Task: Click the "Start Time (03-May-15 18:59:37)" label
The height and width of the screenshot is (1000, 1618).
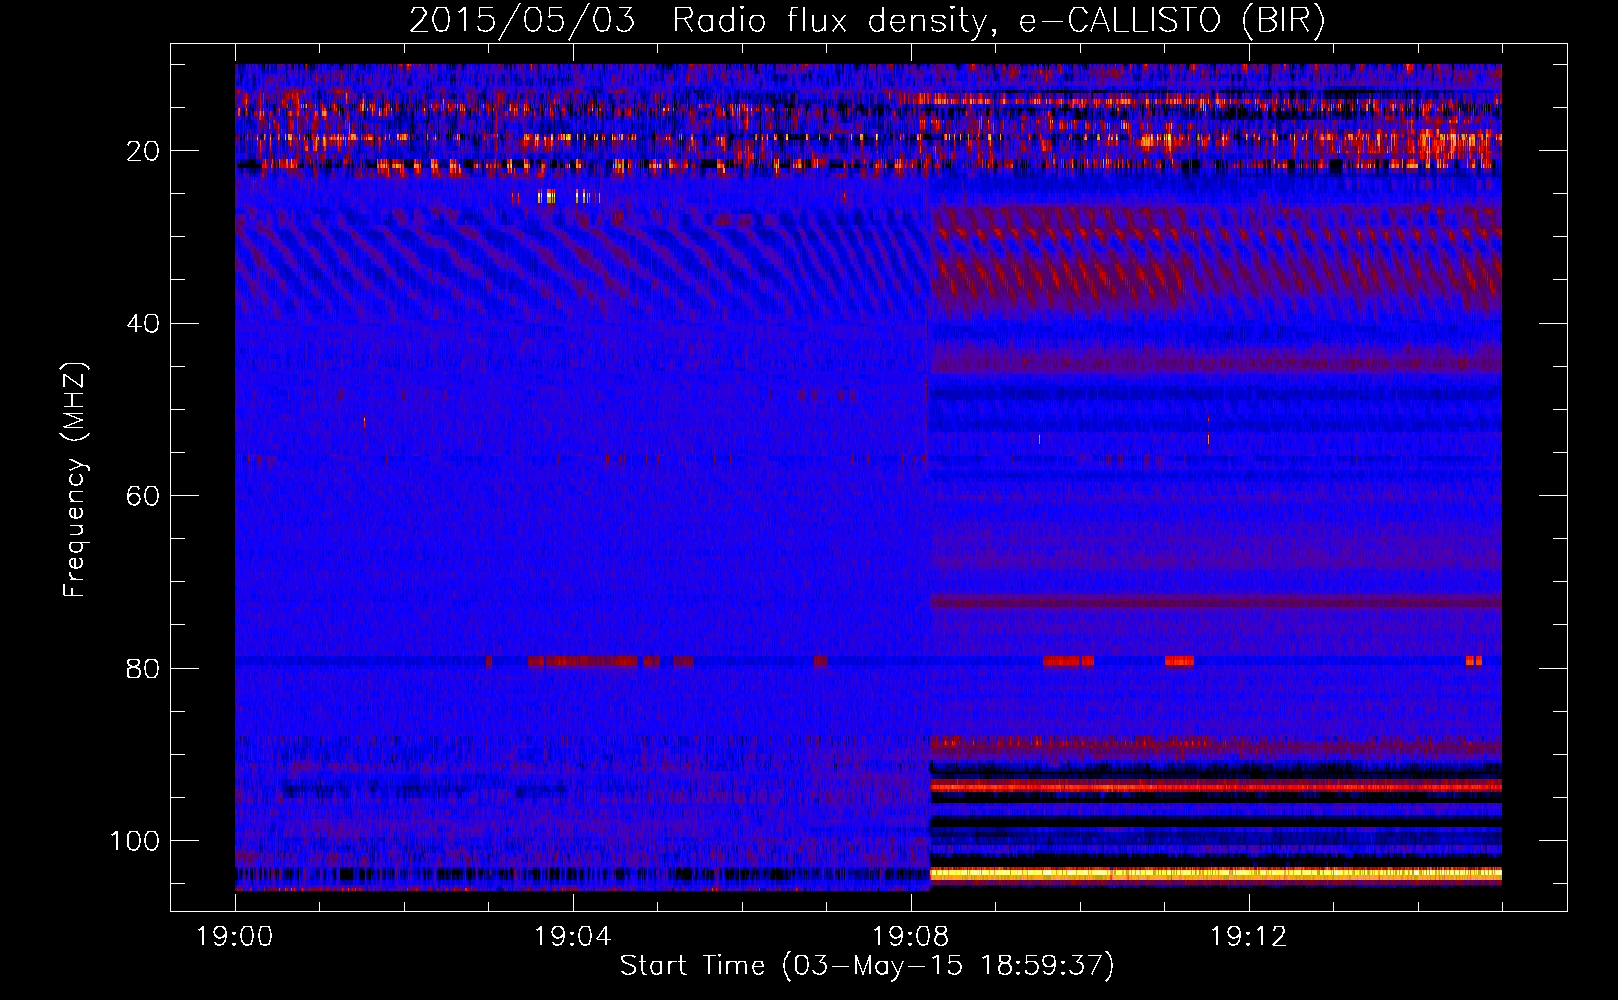Action: click(x=866, y=966)
